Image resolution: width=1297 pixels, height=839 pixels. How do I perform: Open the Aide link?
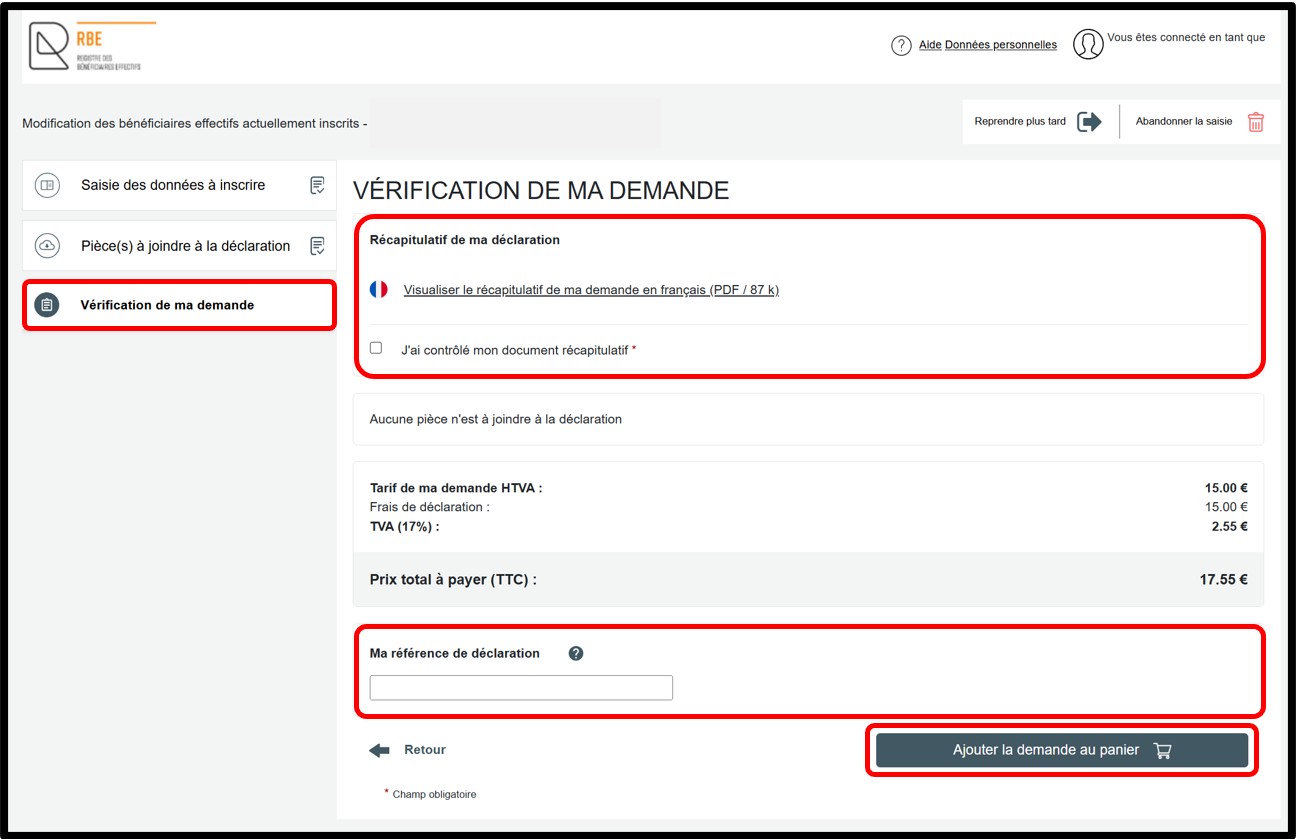(930, 45)
